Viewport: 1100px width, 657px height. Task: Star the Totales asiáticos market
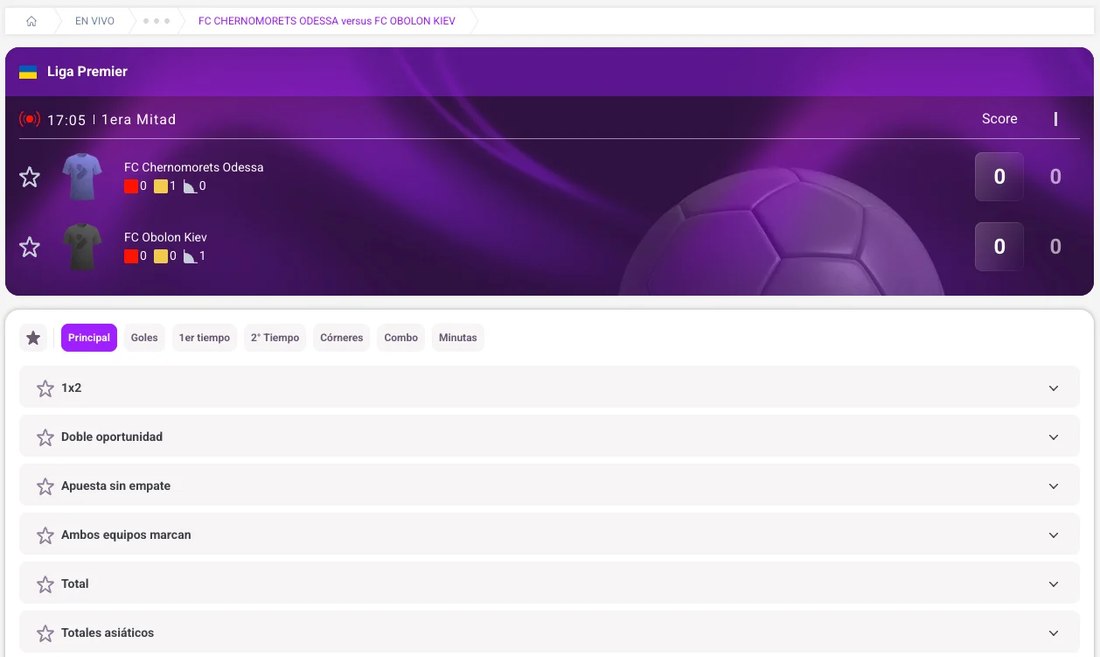(x=46, y=634)
